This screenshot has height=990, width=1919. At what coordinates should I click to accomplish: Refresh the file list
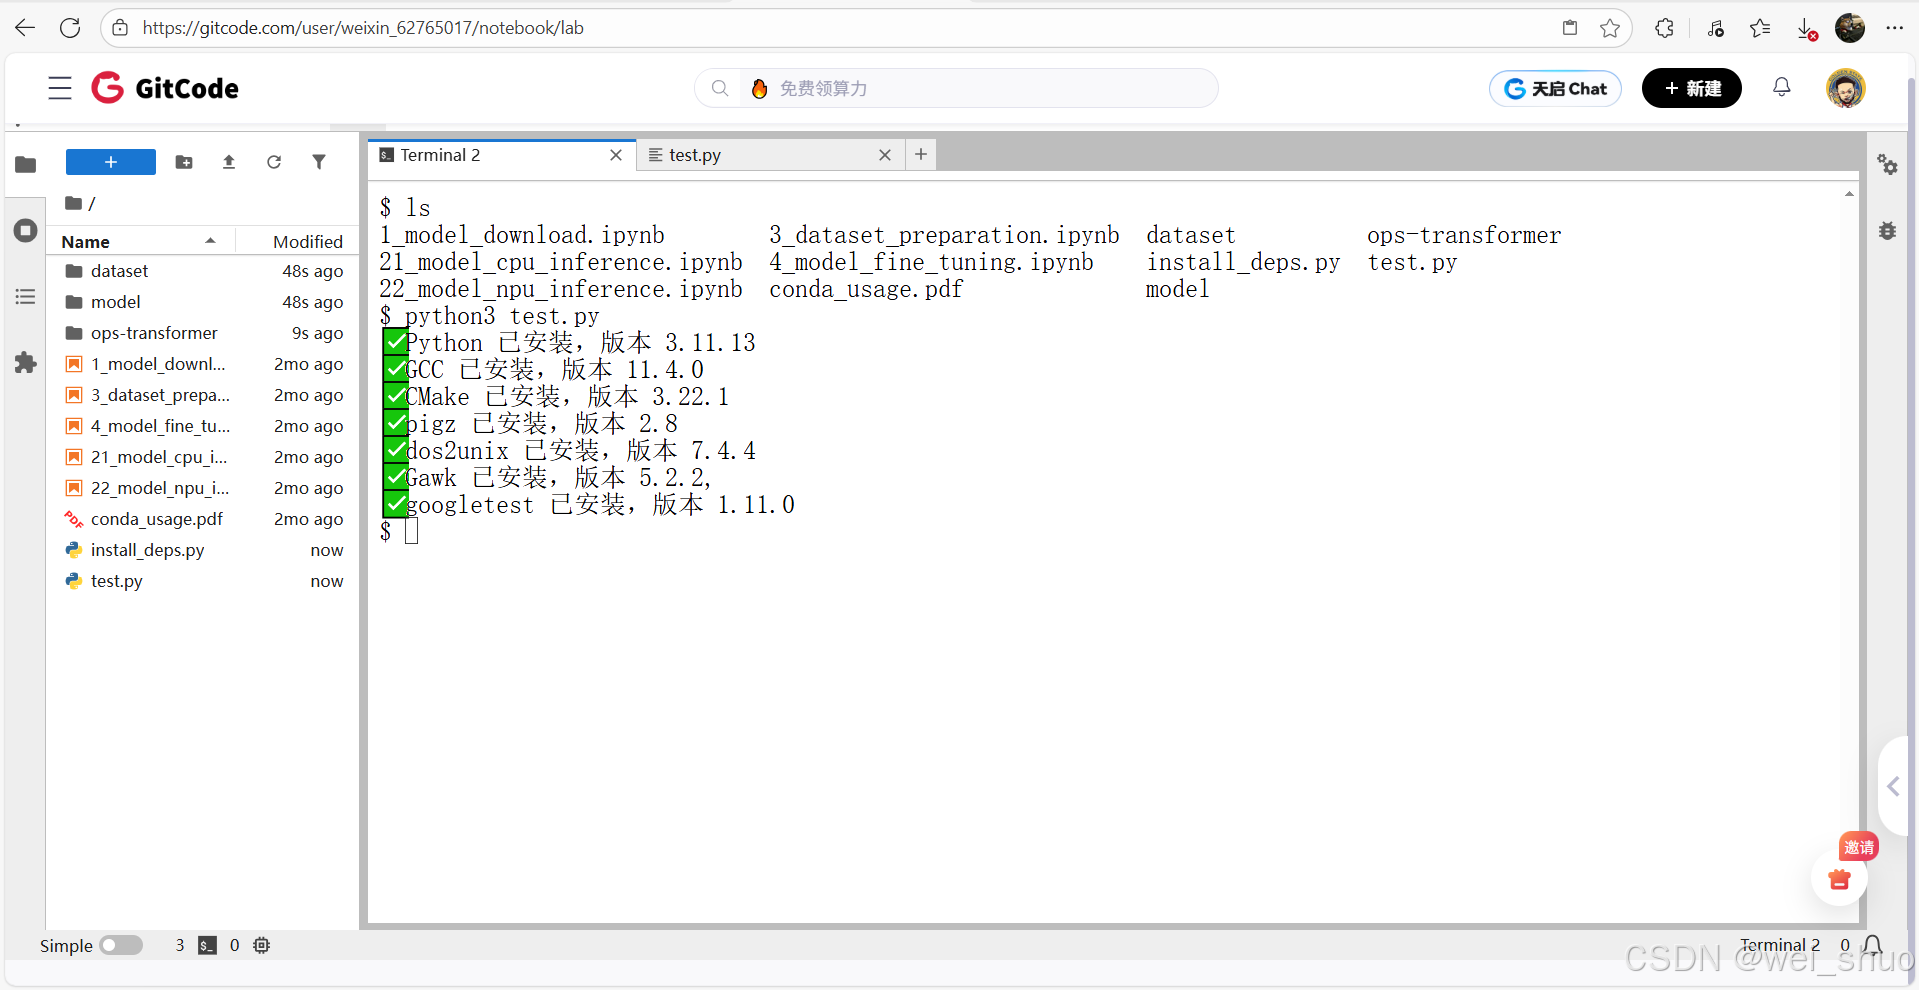click(x=274, y=162)
